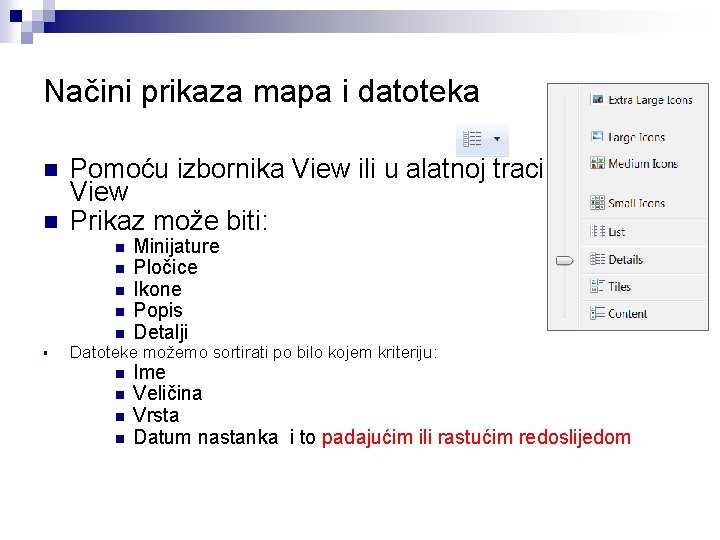Click the 'Datoteke možemo sortirati' sentence
Viewport: 720px width, 540px height.
253,353
